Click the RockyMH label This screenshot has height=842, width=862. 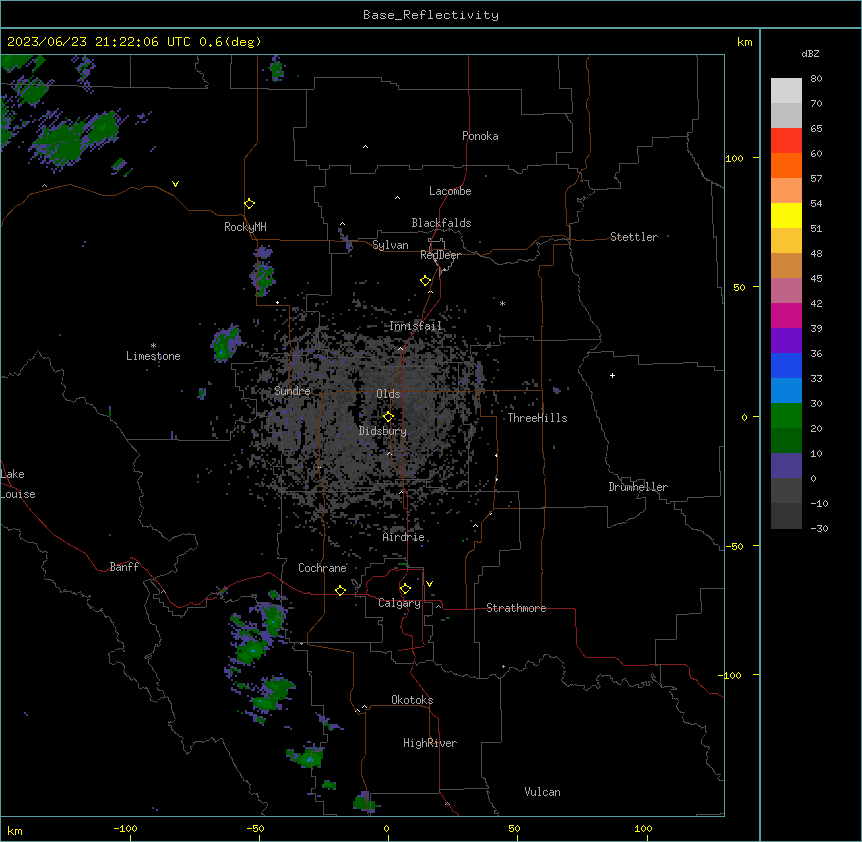tap(245, 227)
